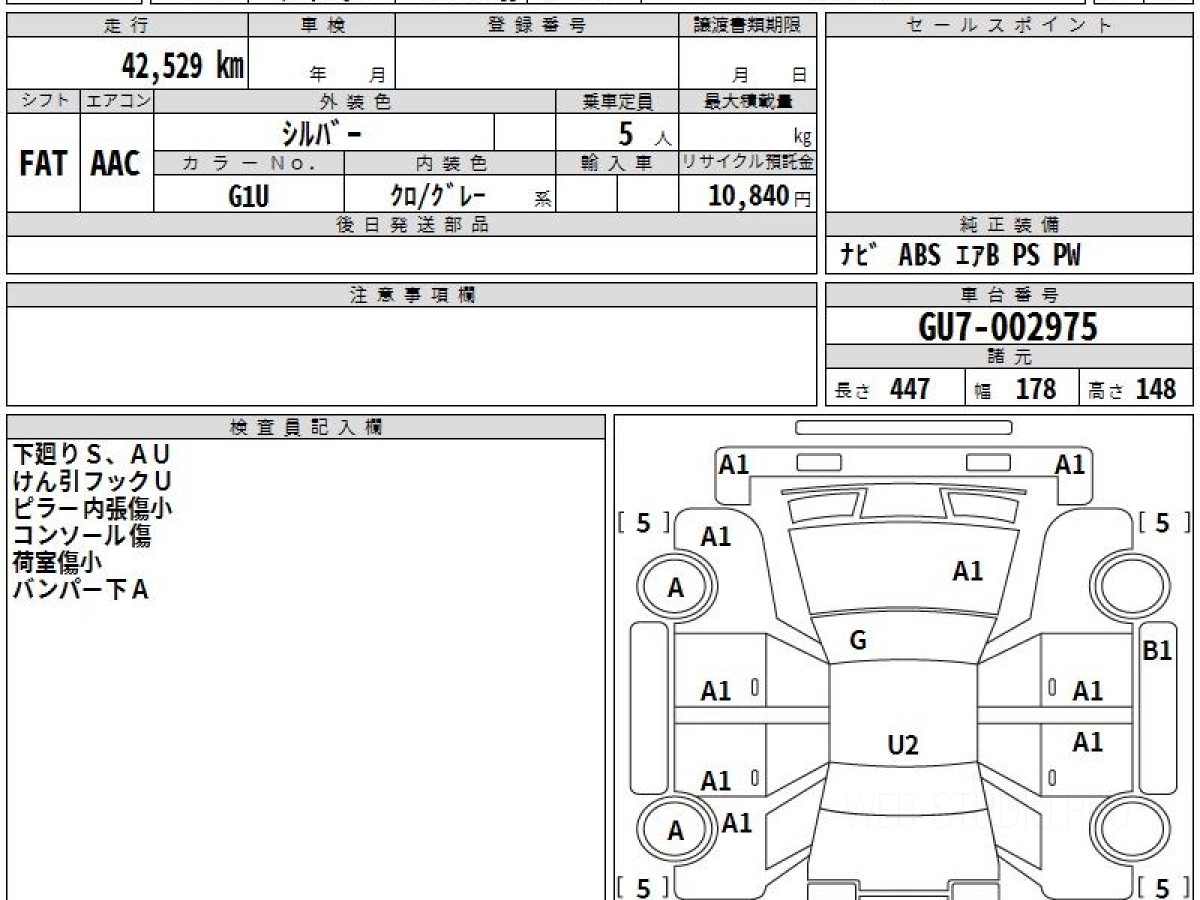
Task: Click the A mark inside the front wheel
Action: [676, 589]
